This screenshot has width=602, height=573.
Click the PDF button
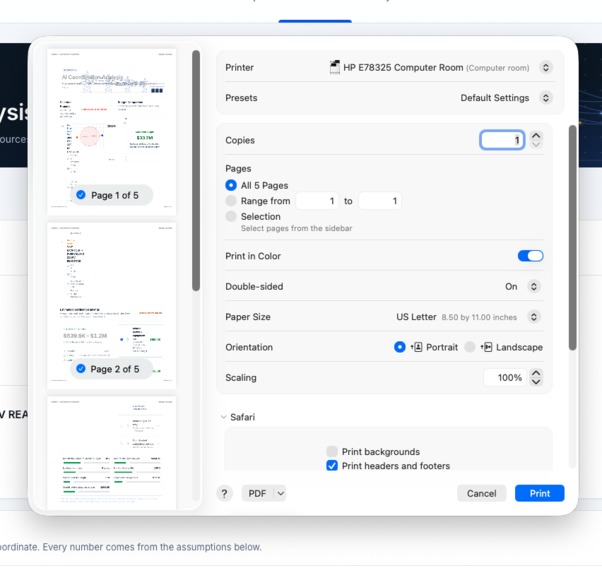coord(258,493)
